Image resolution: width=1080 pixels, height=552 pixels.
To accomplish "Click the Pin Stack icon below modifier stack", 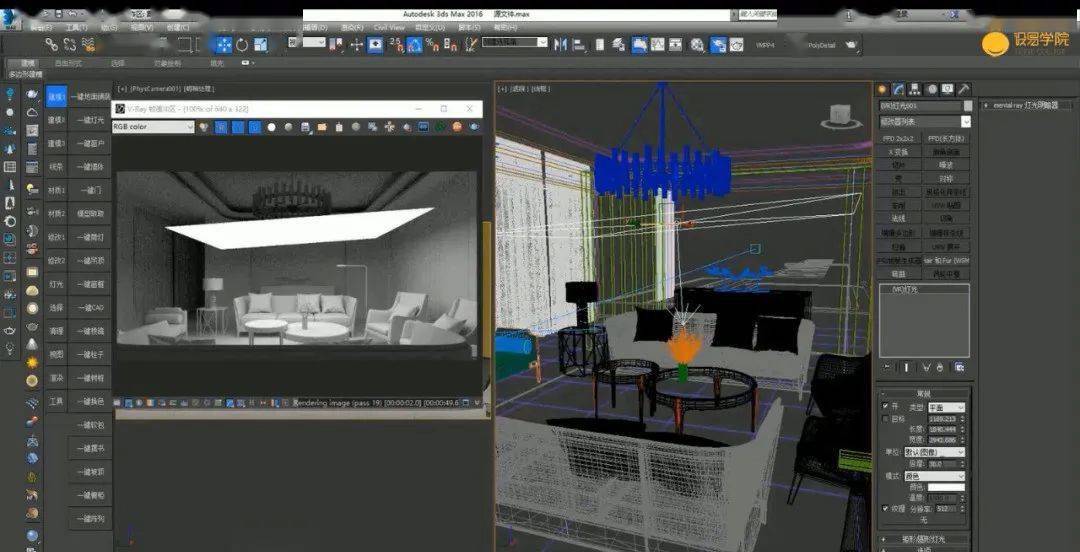I will click(x=886, y=367).
